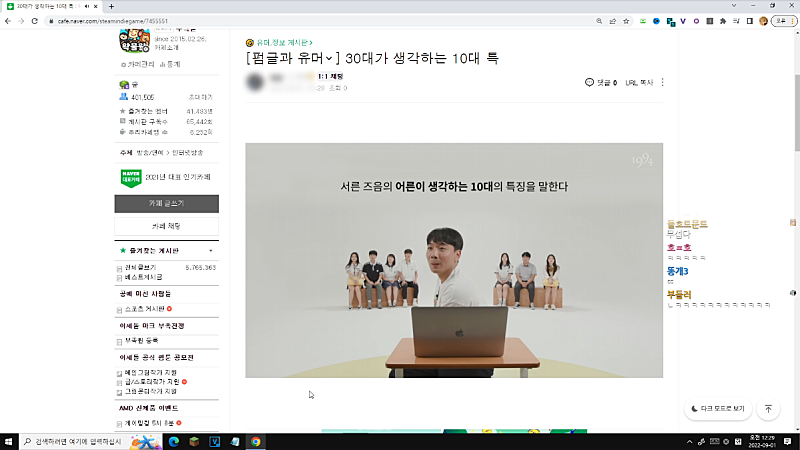800x450 pixels.
Task: Open the view-all-posts board
Action: (x=140, y=267)
